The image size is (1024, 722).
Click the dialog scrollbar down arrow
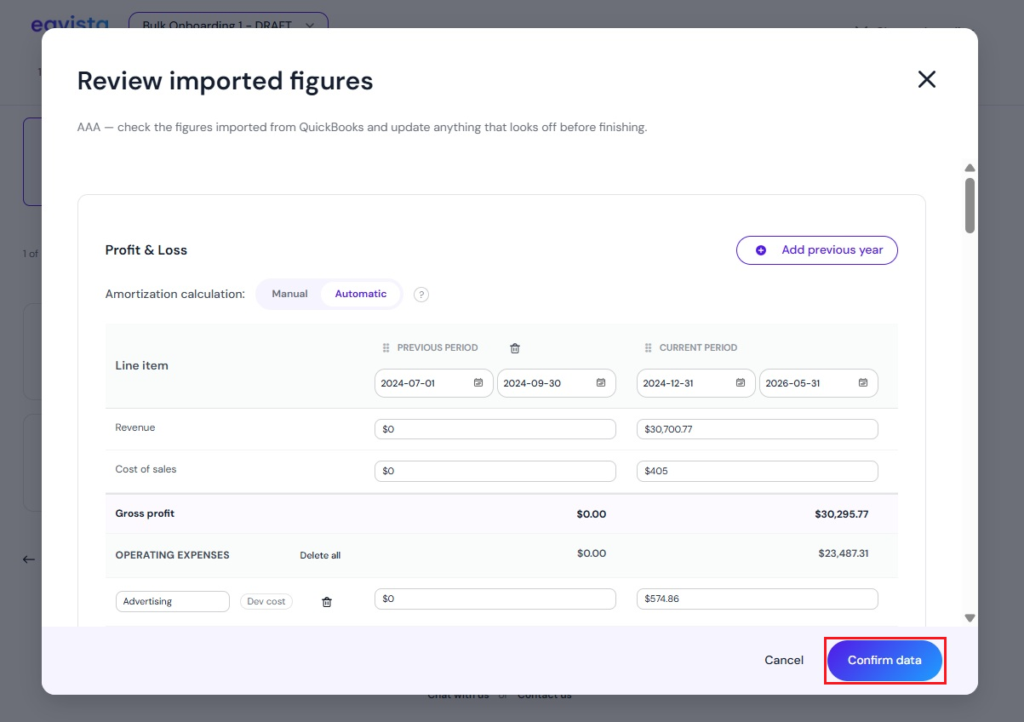click(970, 618)
